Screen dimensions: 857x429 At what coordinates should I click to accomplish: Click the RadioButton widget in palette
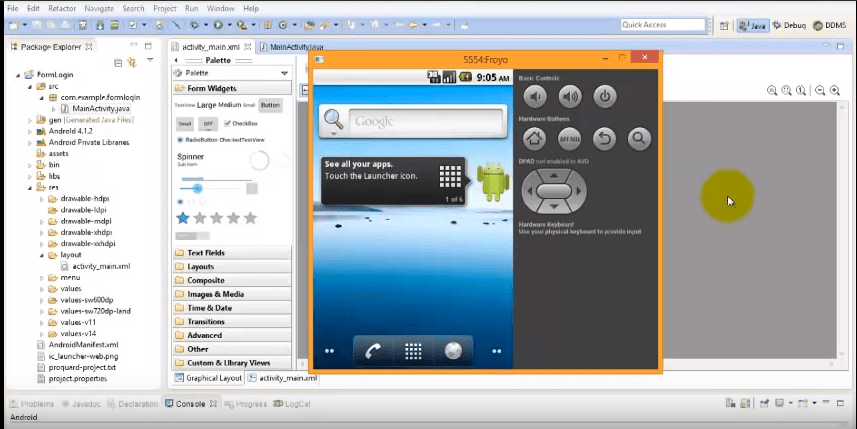point(198,140)
